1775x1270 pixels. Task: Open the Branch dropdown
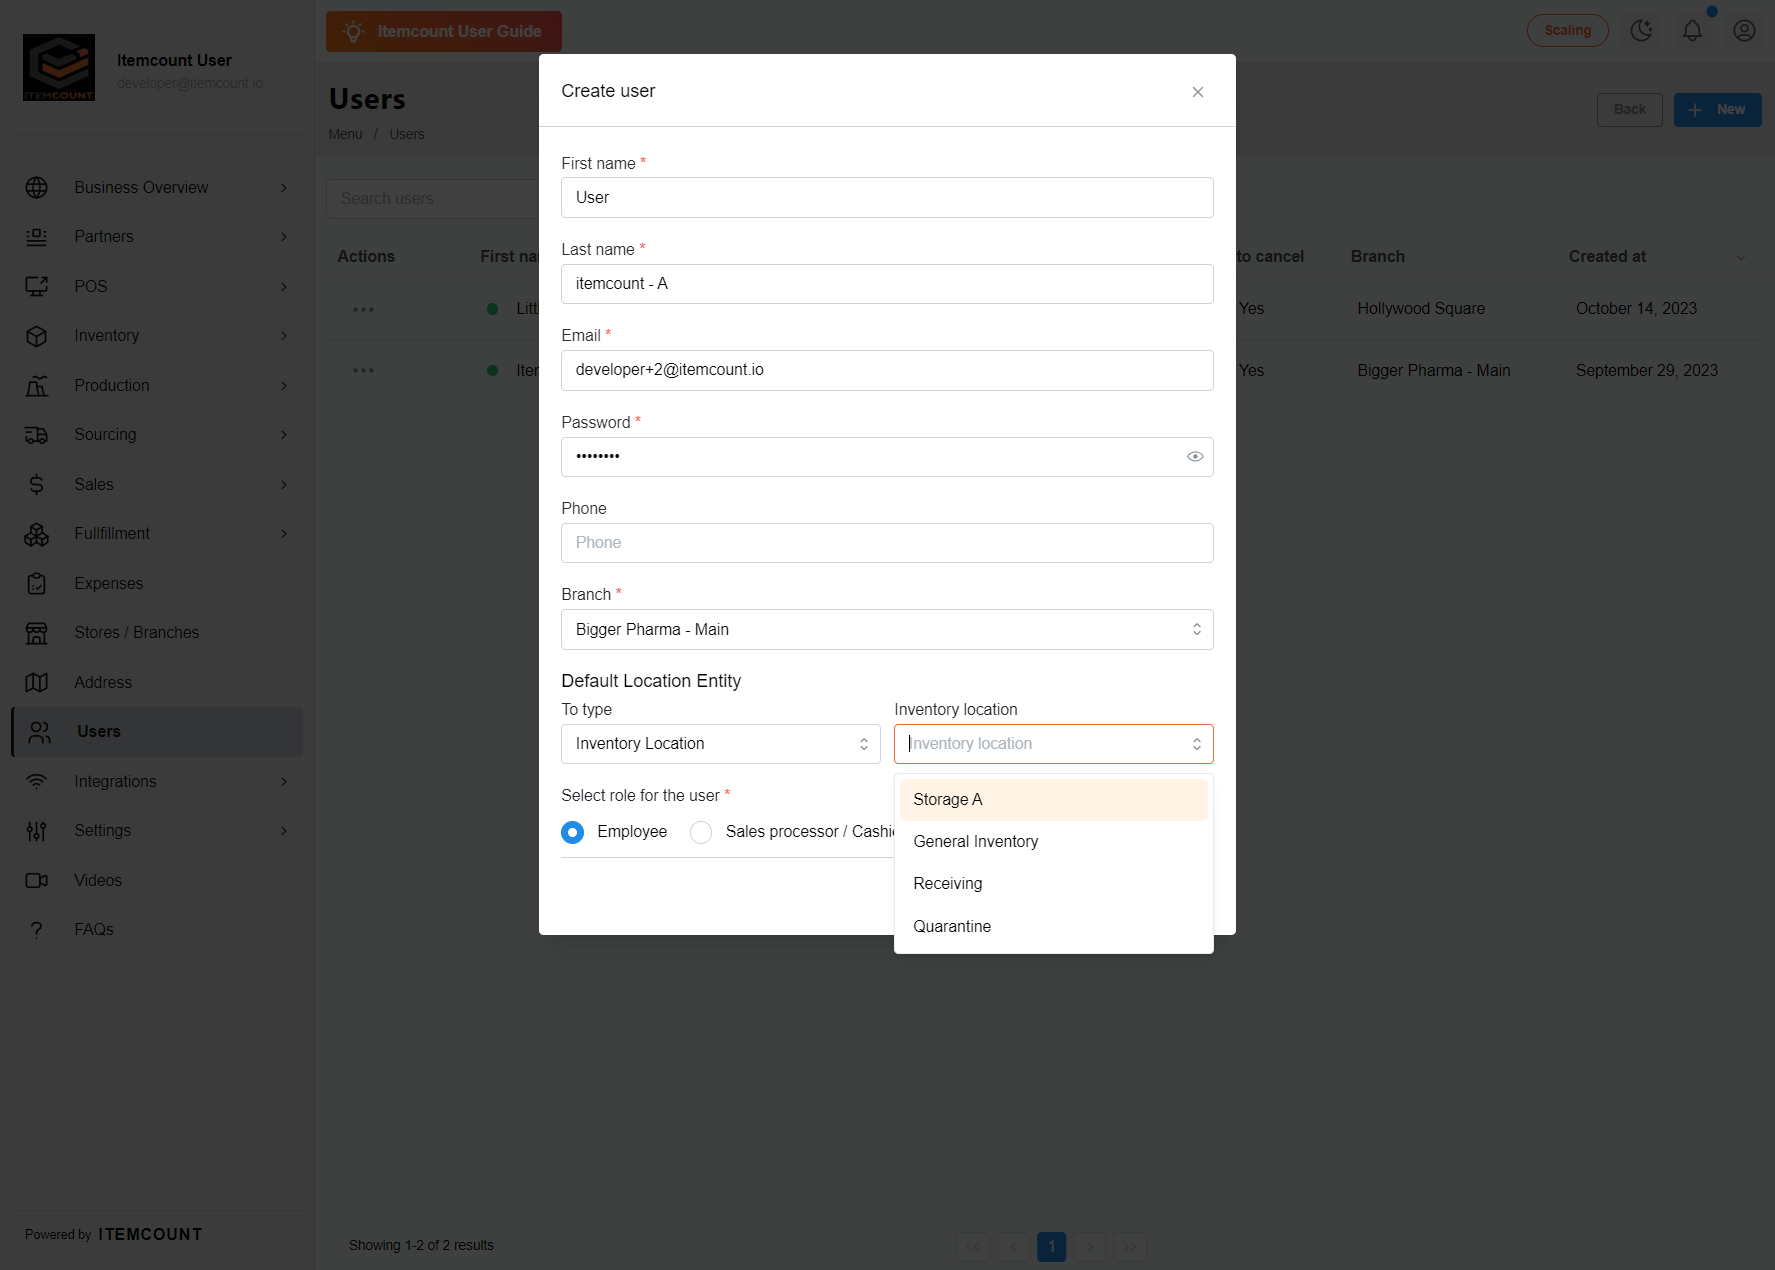point(887,630)
